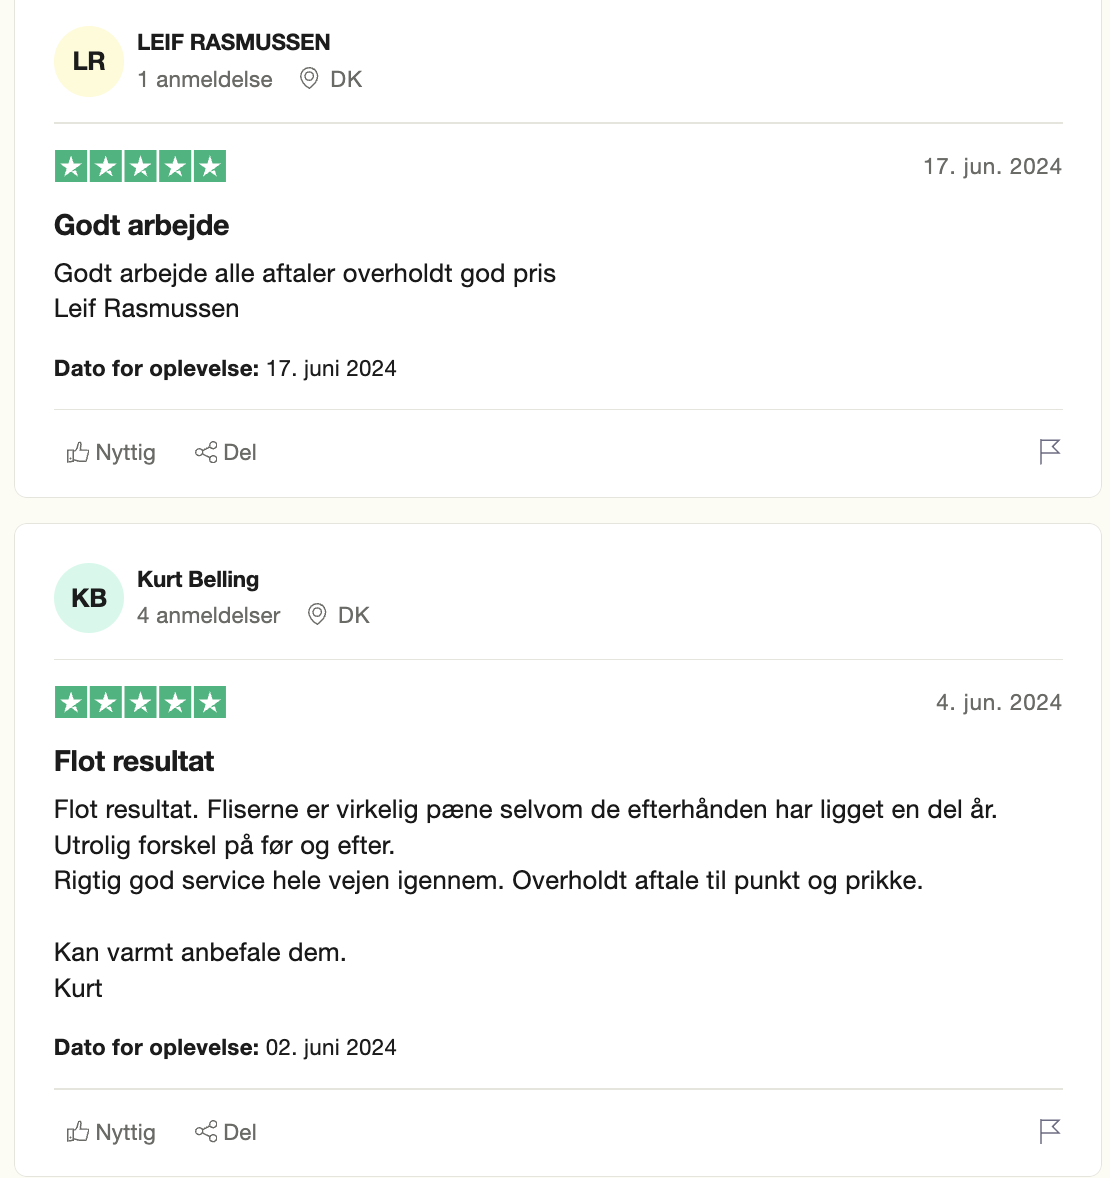Share the 'Flot resultat' review via Del
The height and width of the screenshot is (1178, 1110).
coord(226,1132)
